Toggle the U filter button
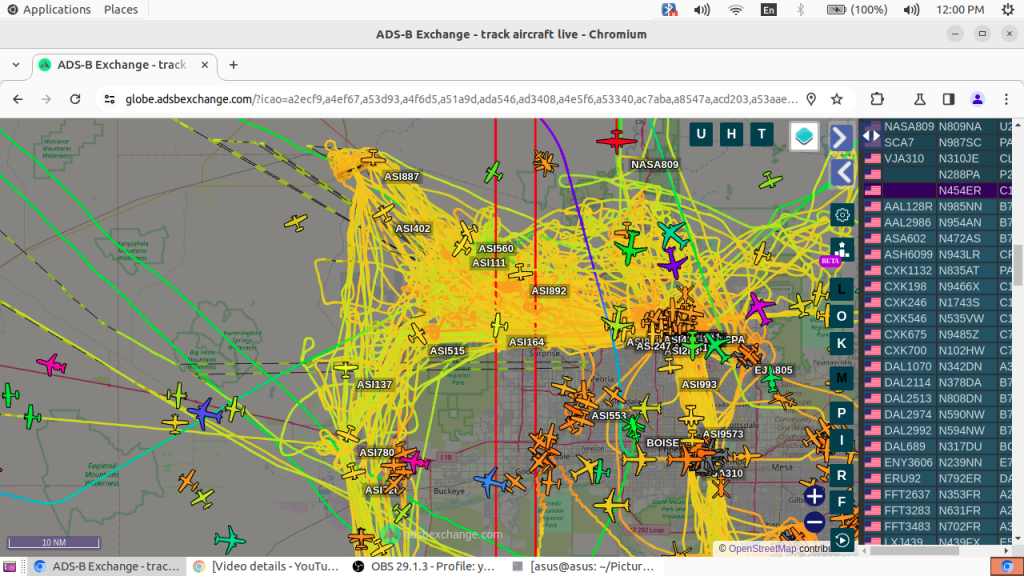 point(701,134)
